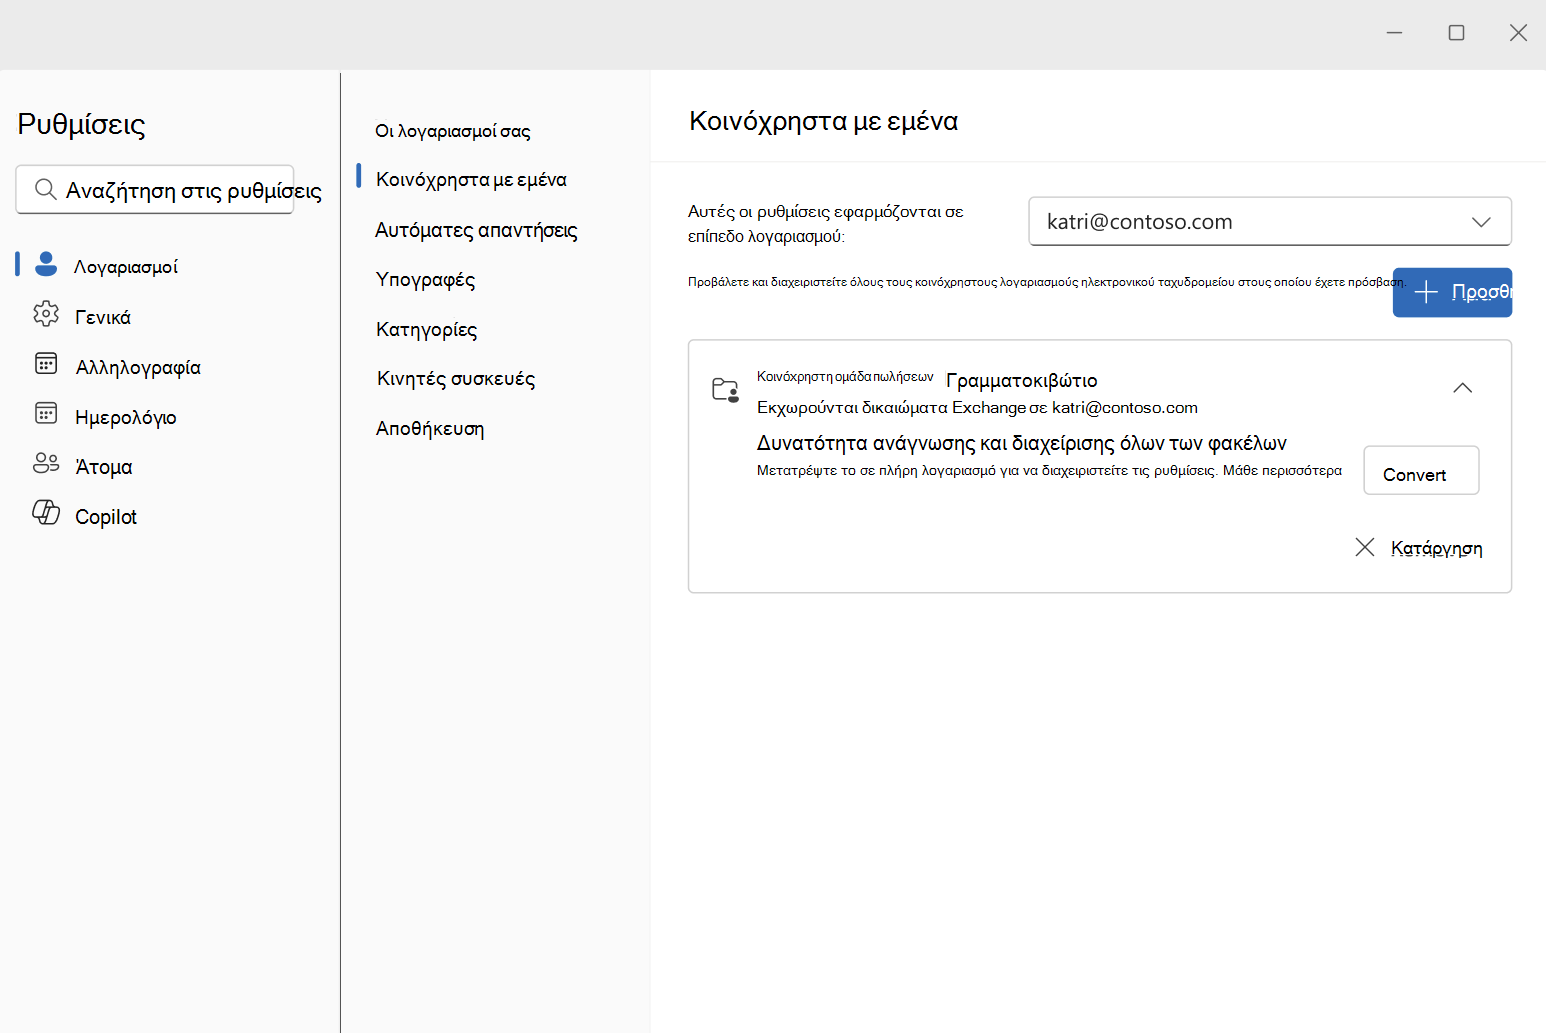Click the Κατάργηση remove link
Image resolution: width=1546 pixels, height=1033 pixels.
coord(1436,548)
